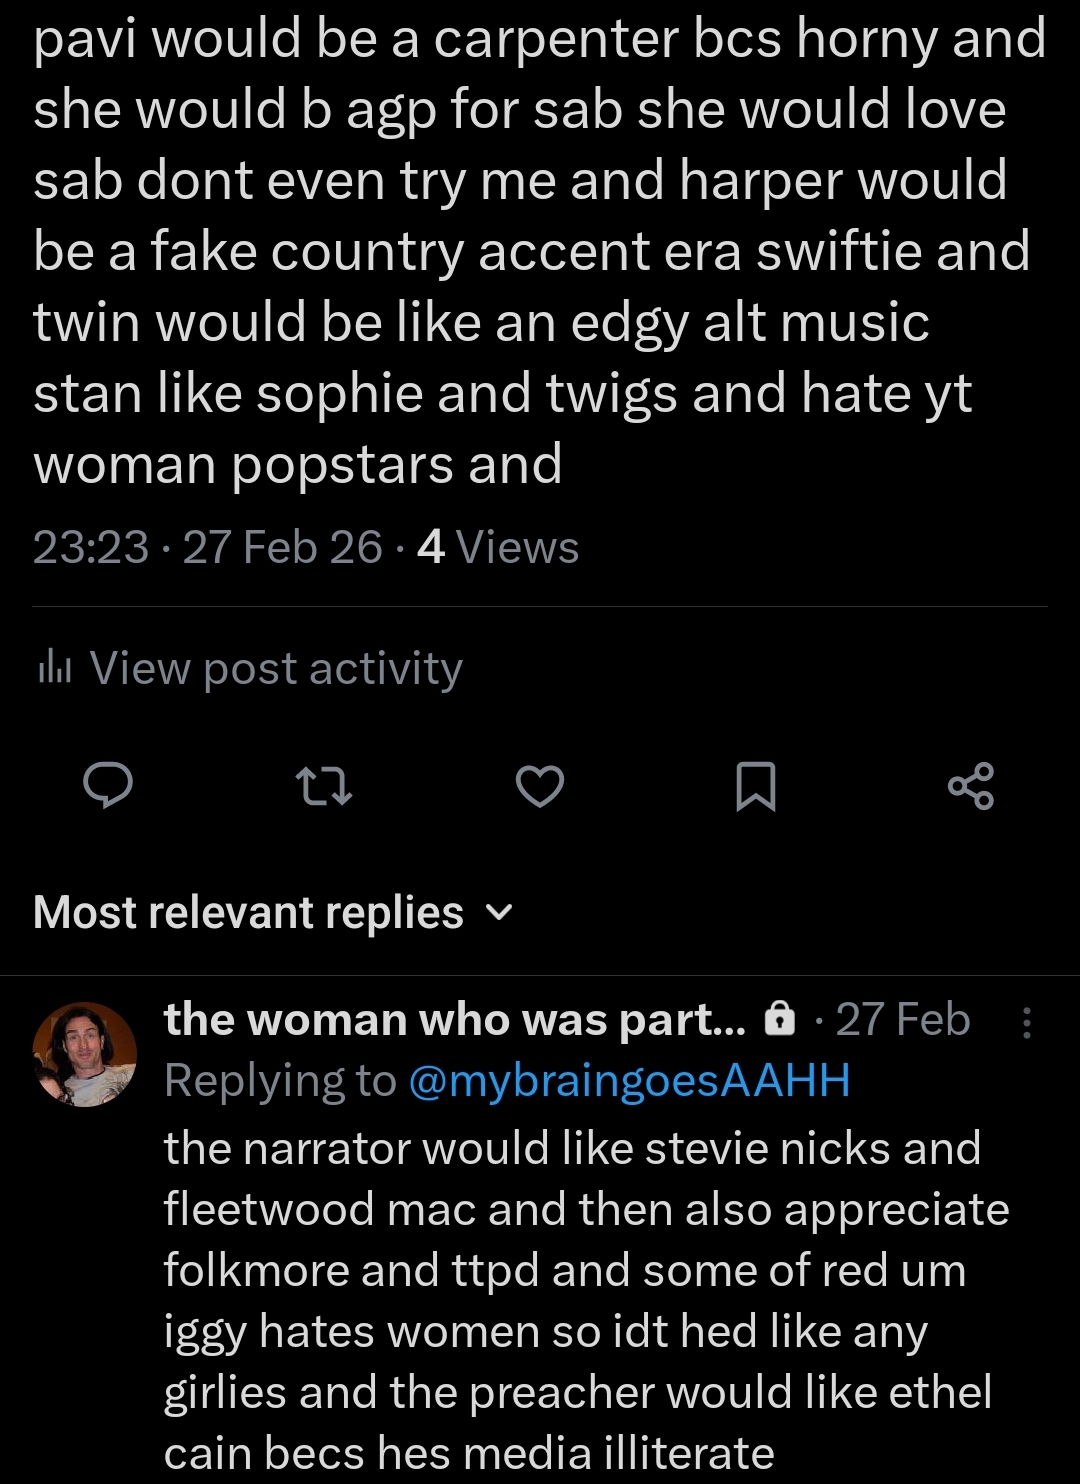The width and height of the screenshot is (1080, 1484).
Task: Like the post with heart icon
Action: tap(540, 786)
